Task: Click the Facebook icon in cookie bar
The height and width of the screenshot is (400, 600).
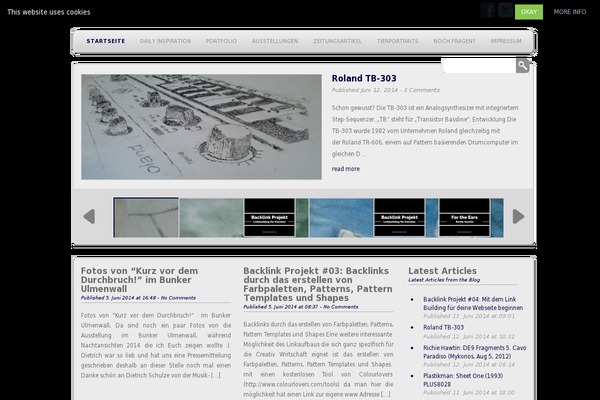Action: click(x=488, y=10)
